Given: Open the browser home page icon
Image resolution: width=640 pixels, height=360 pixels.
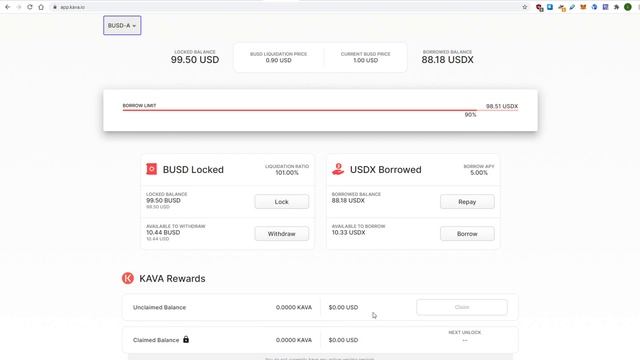Looking at the screenshot, I should tap(41, 7).
